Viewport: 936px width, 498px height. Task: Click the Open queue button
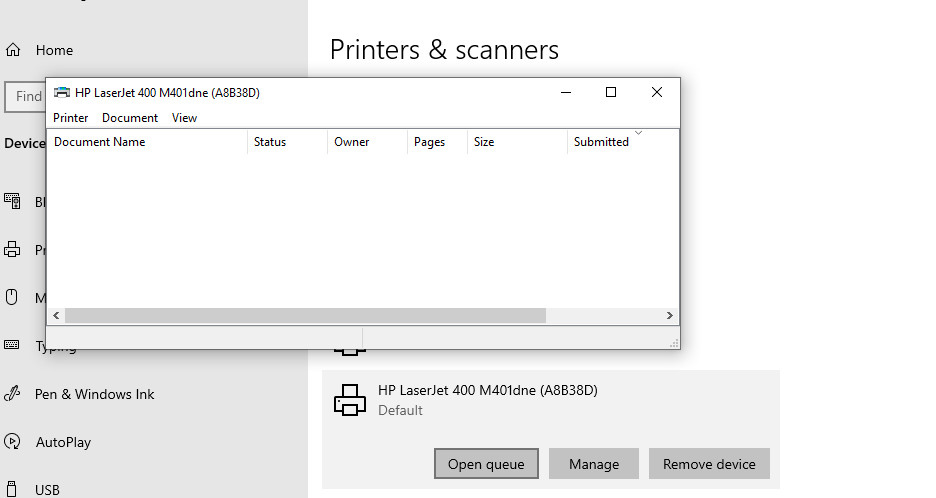[x=486, y=464]
